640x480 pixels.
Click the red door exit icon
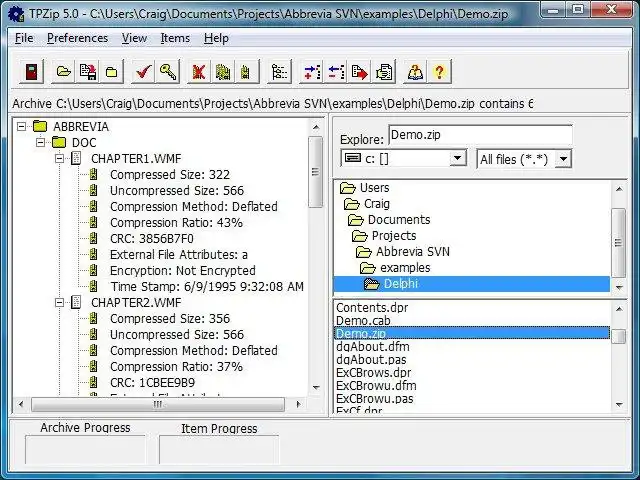pos(31,72)
